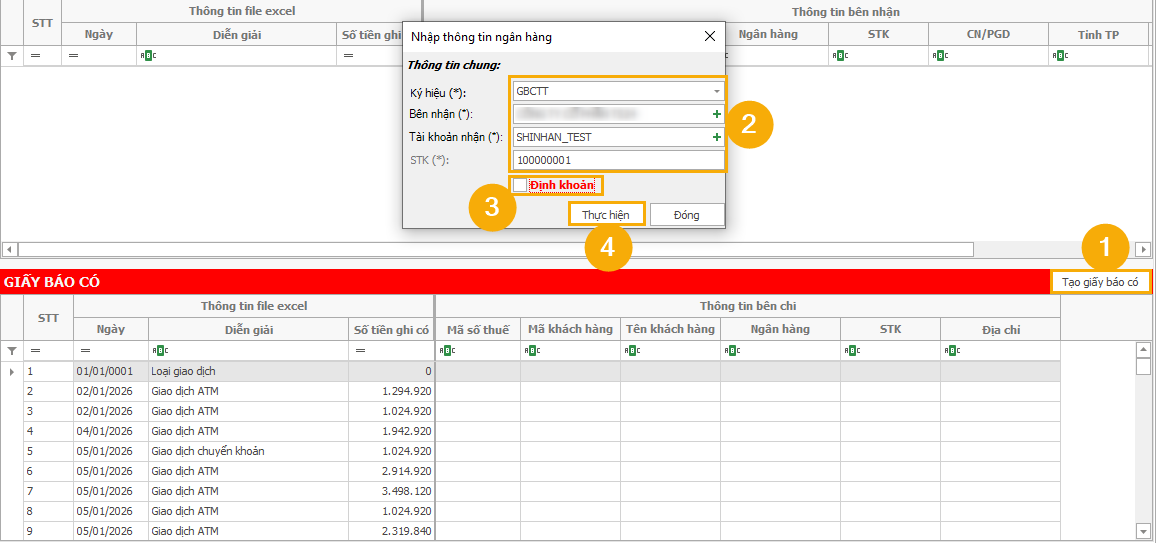
Task: Click the 01/01/0001 date cell
Action: pos(111,372)
